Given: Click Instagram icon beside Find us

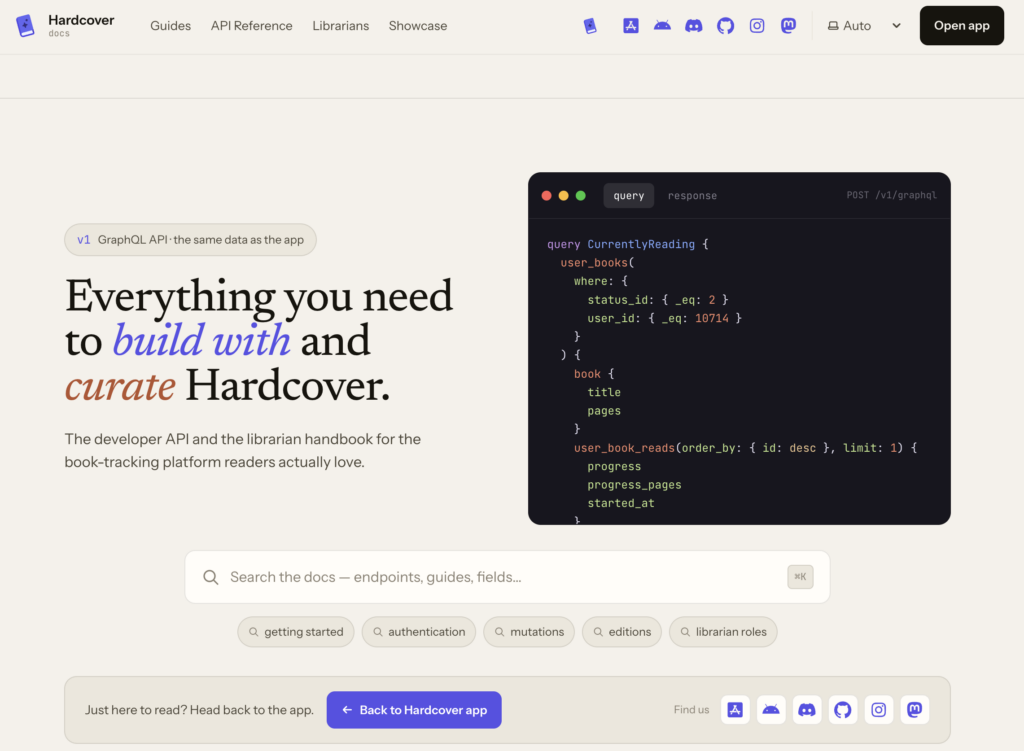Looking at the screenshot, I should click(x=878, y=710).
